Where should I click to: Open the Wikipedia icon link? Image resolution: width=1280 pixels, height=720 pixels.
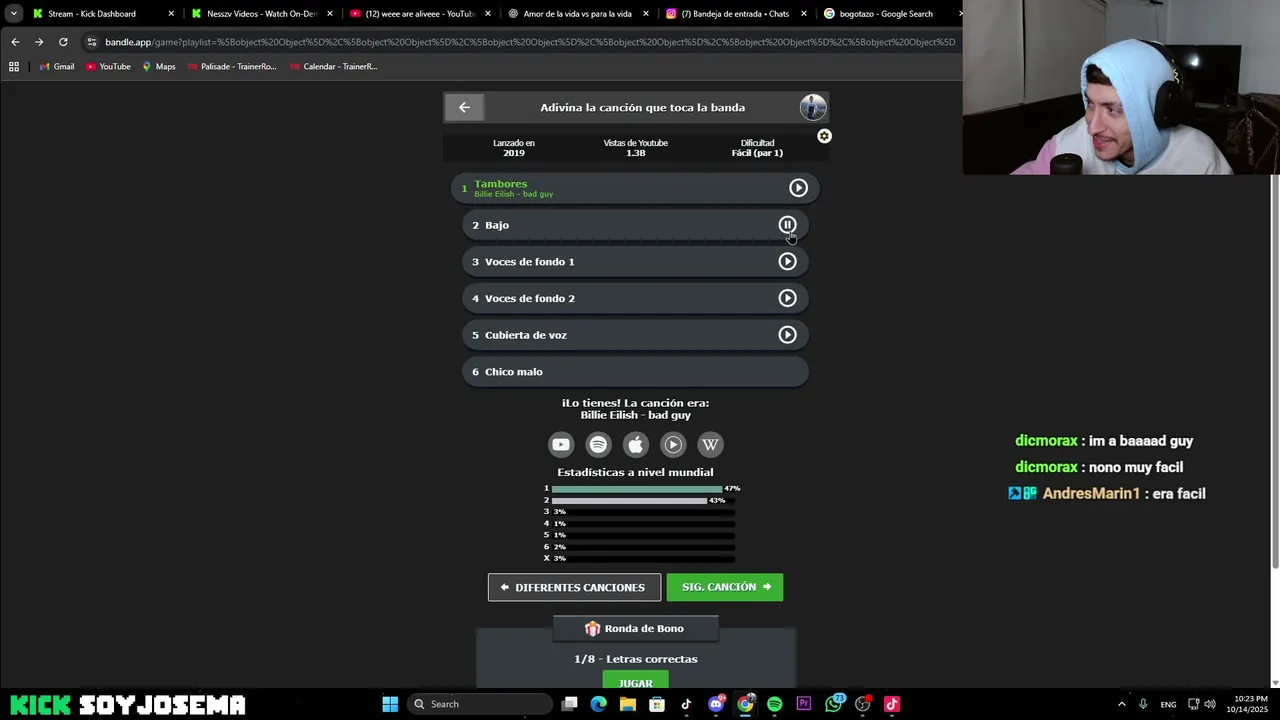click(710, 445)
